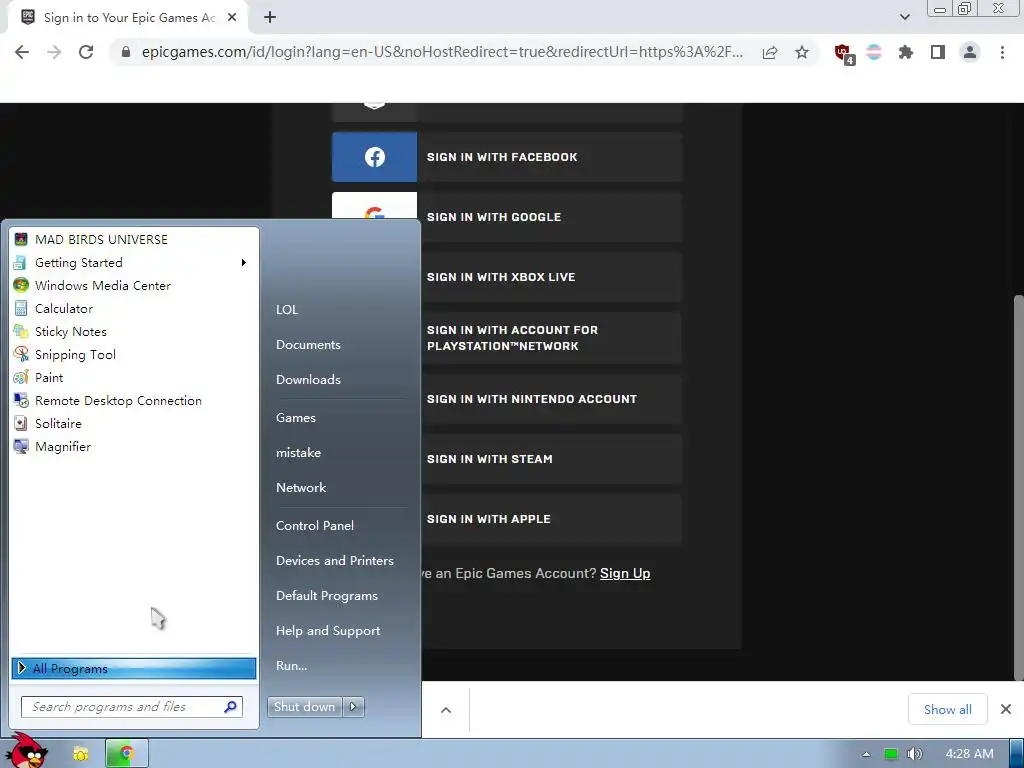Click the search magnifier icon in Start menu

pyautogui.click(x=231, y=707)
